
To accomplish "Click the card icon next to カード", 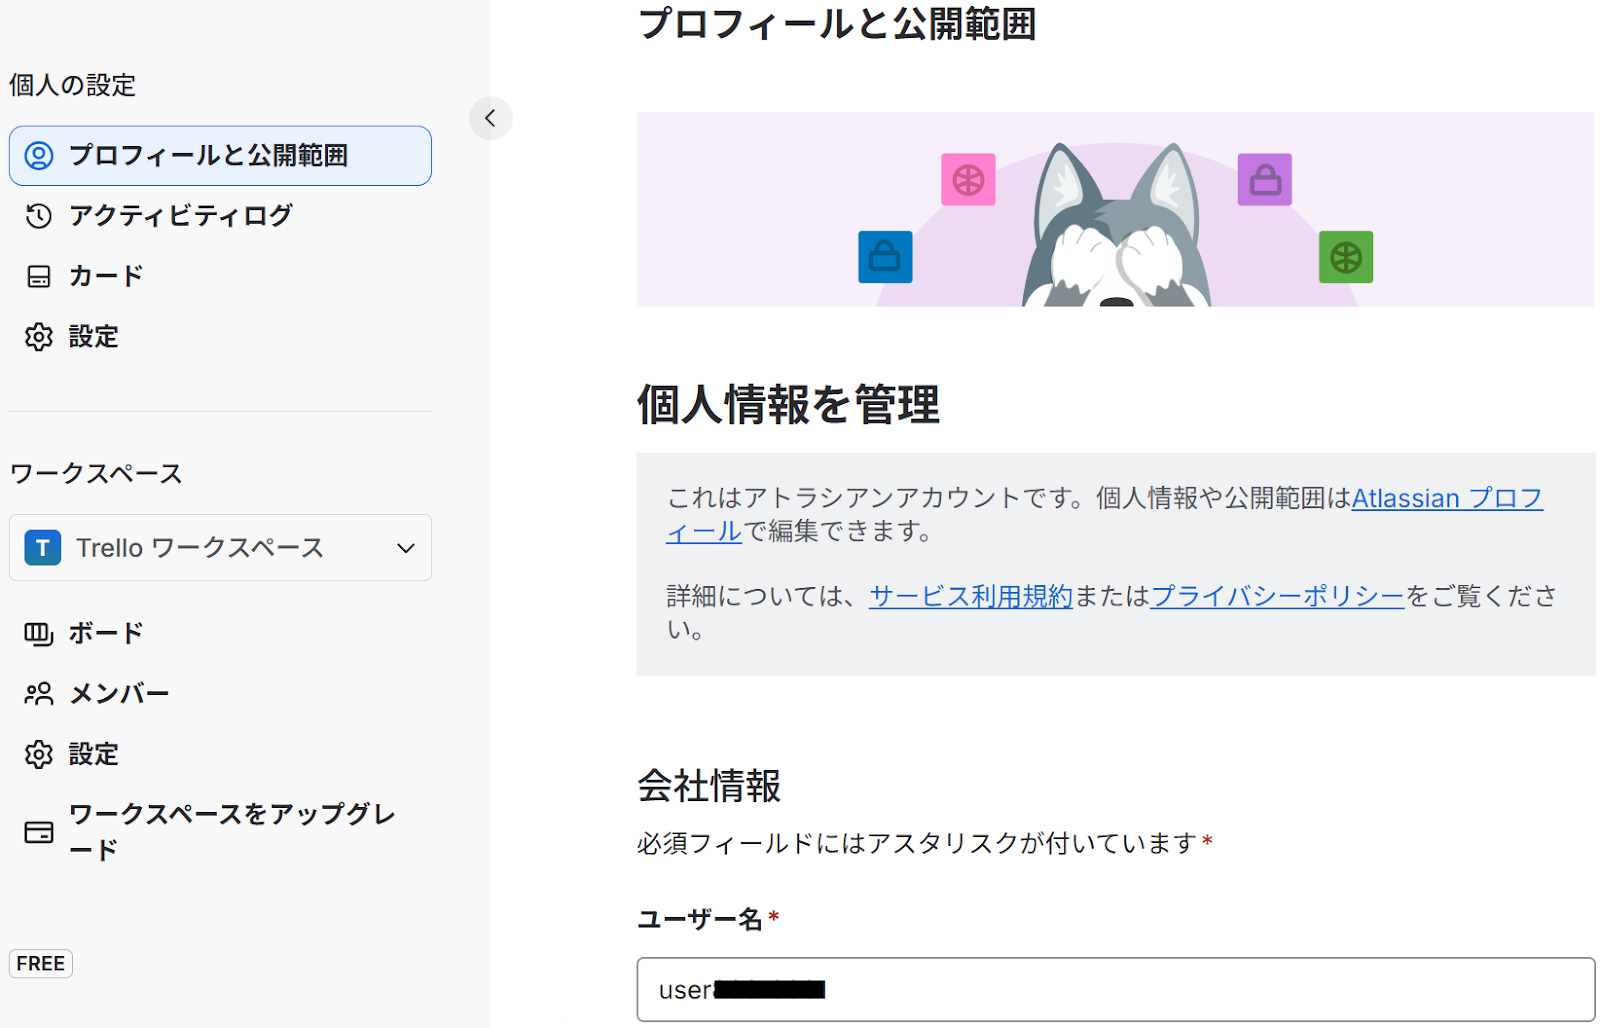I will pyautogui.click(x=39, y=277).
